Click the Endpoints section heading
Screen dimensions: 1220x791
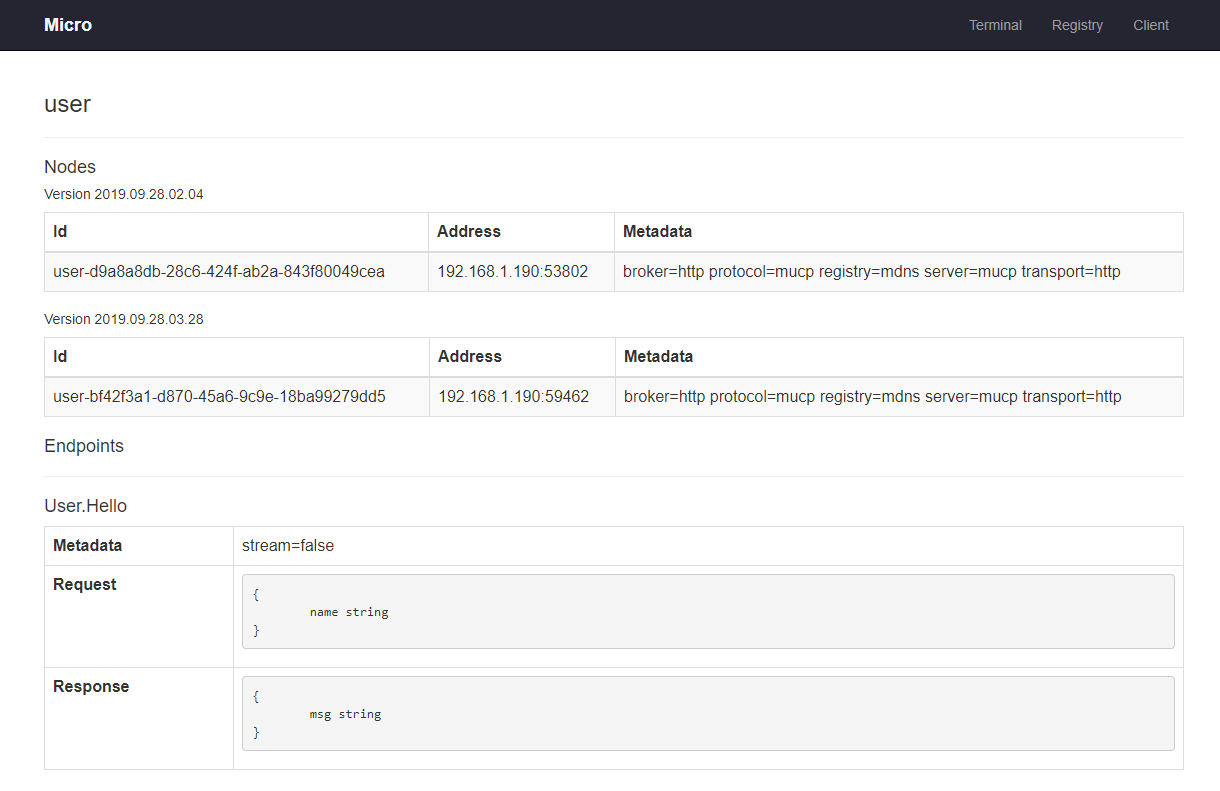[84, 446]
